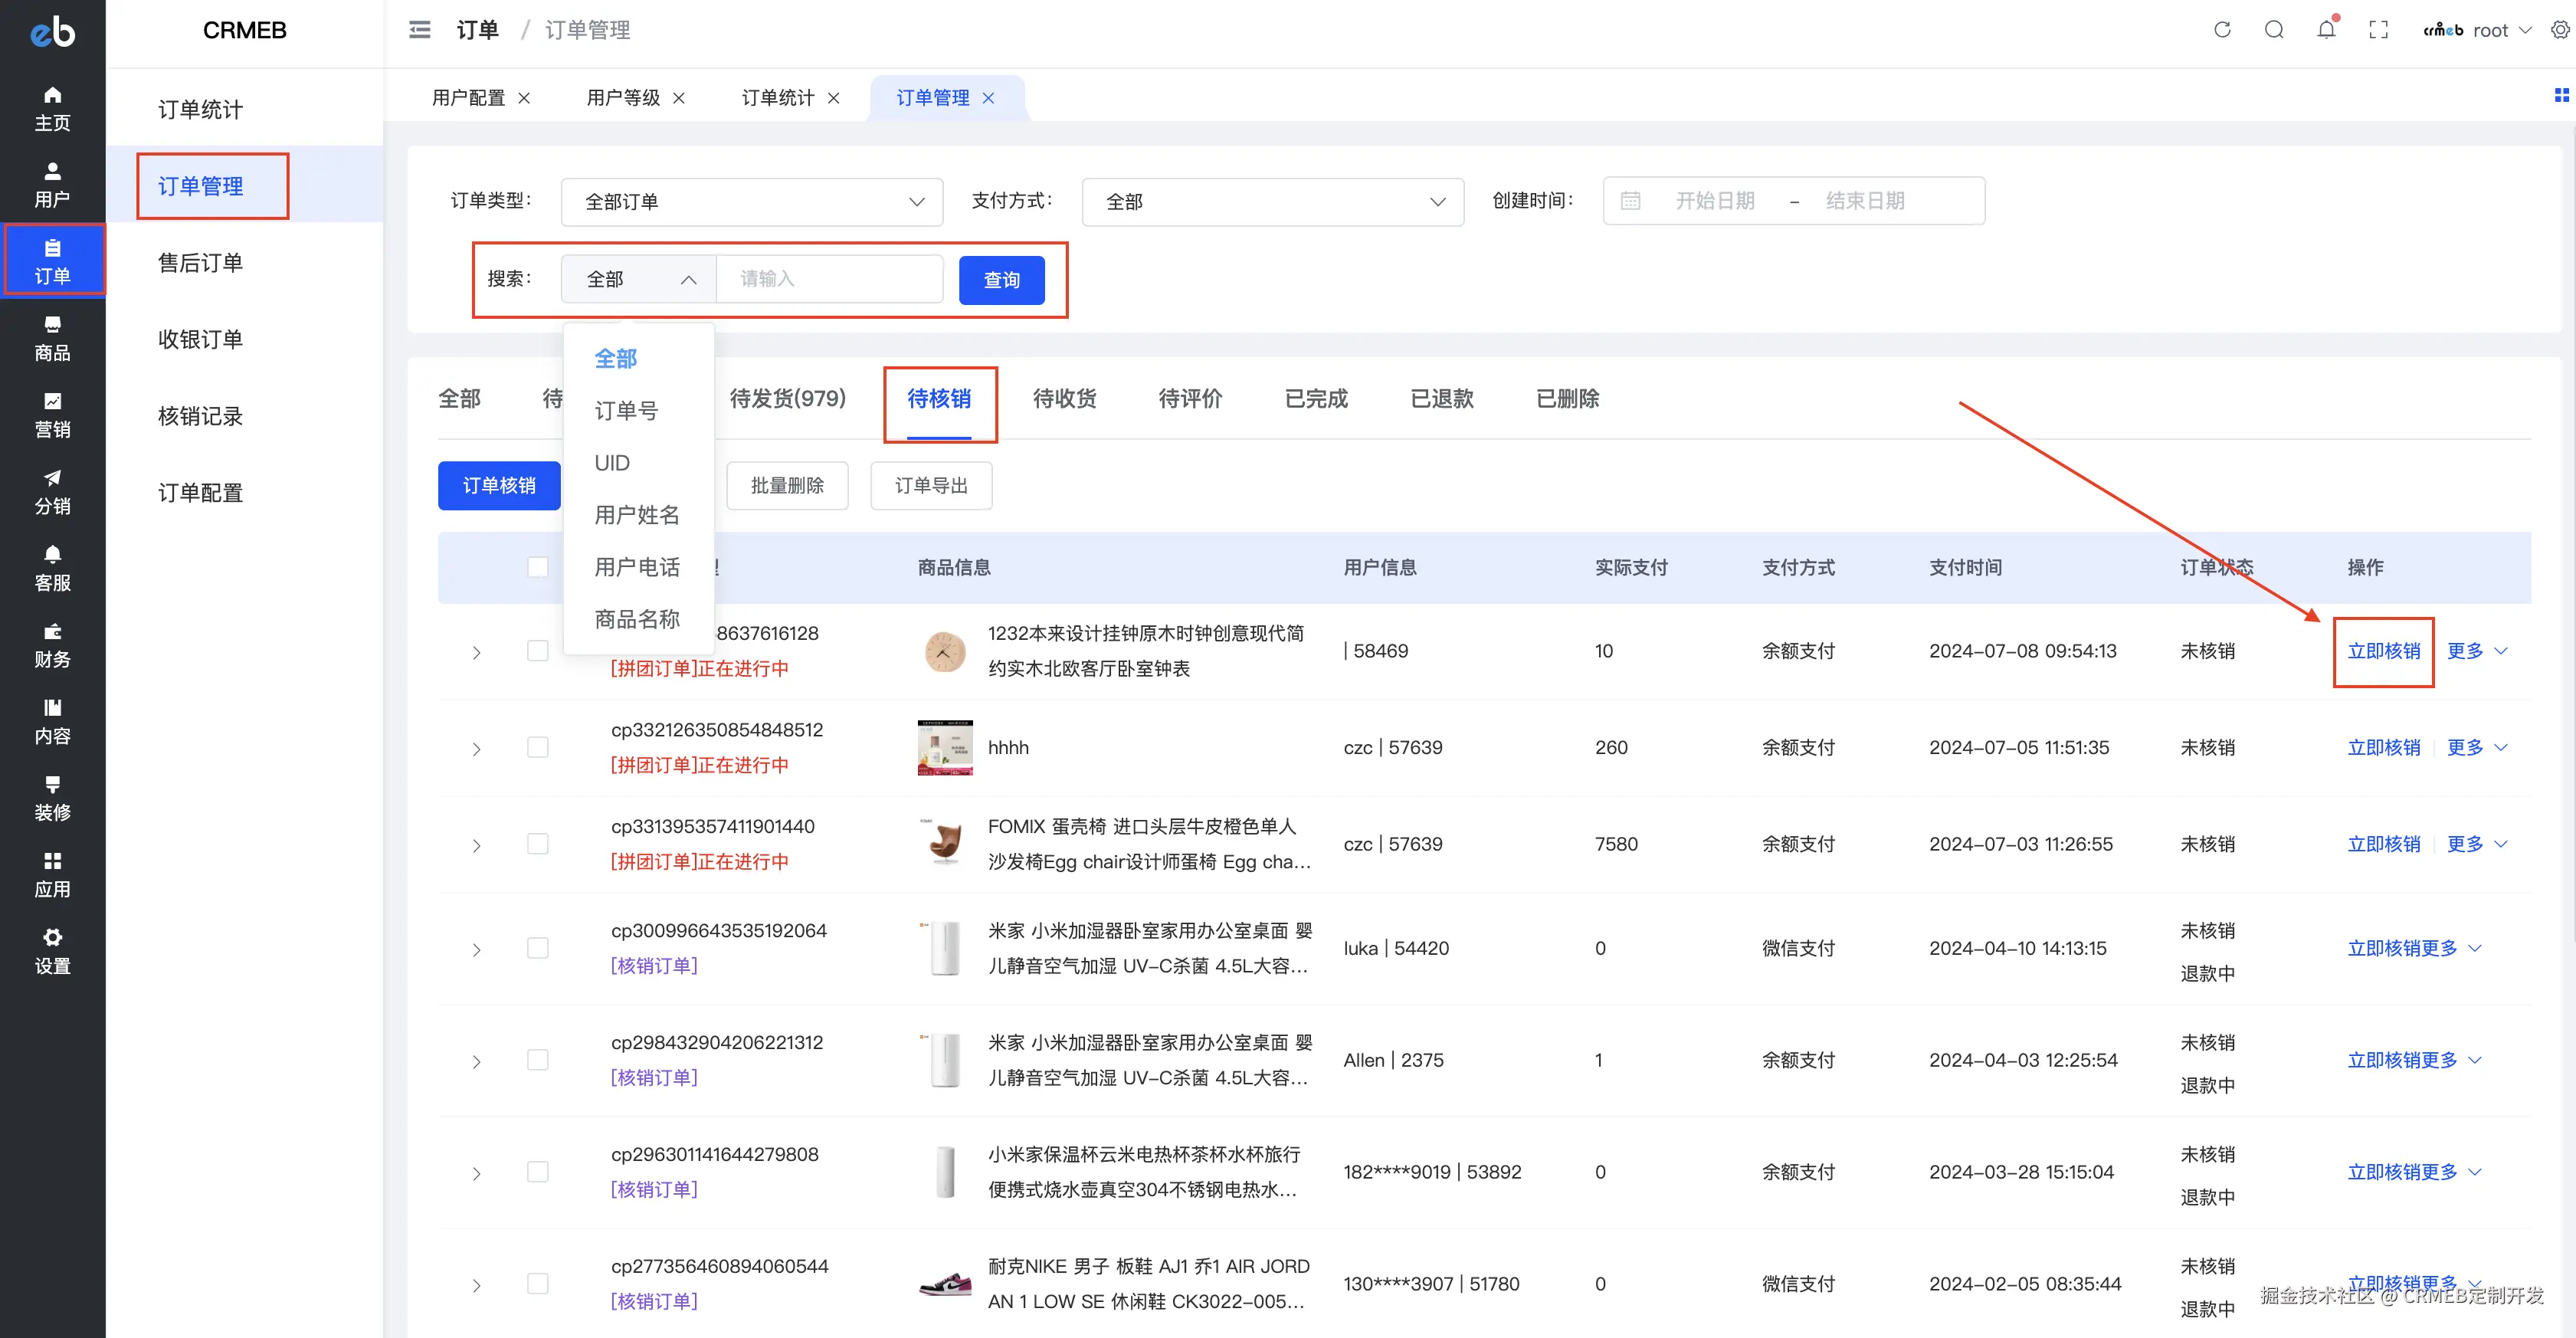Collapse sidebar with hamburger menu icon
Viewport: 2576px width, 1338px height.
(420, 30)
